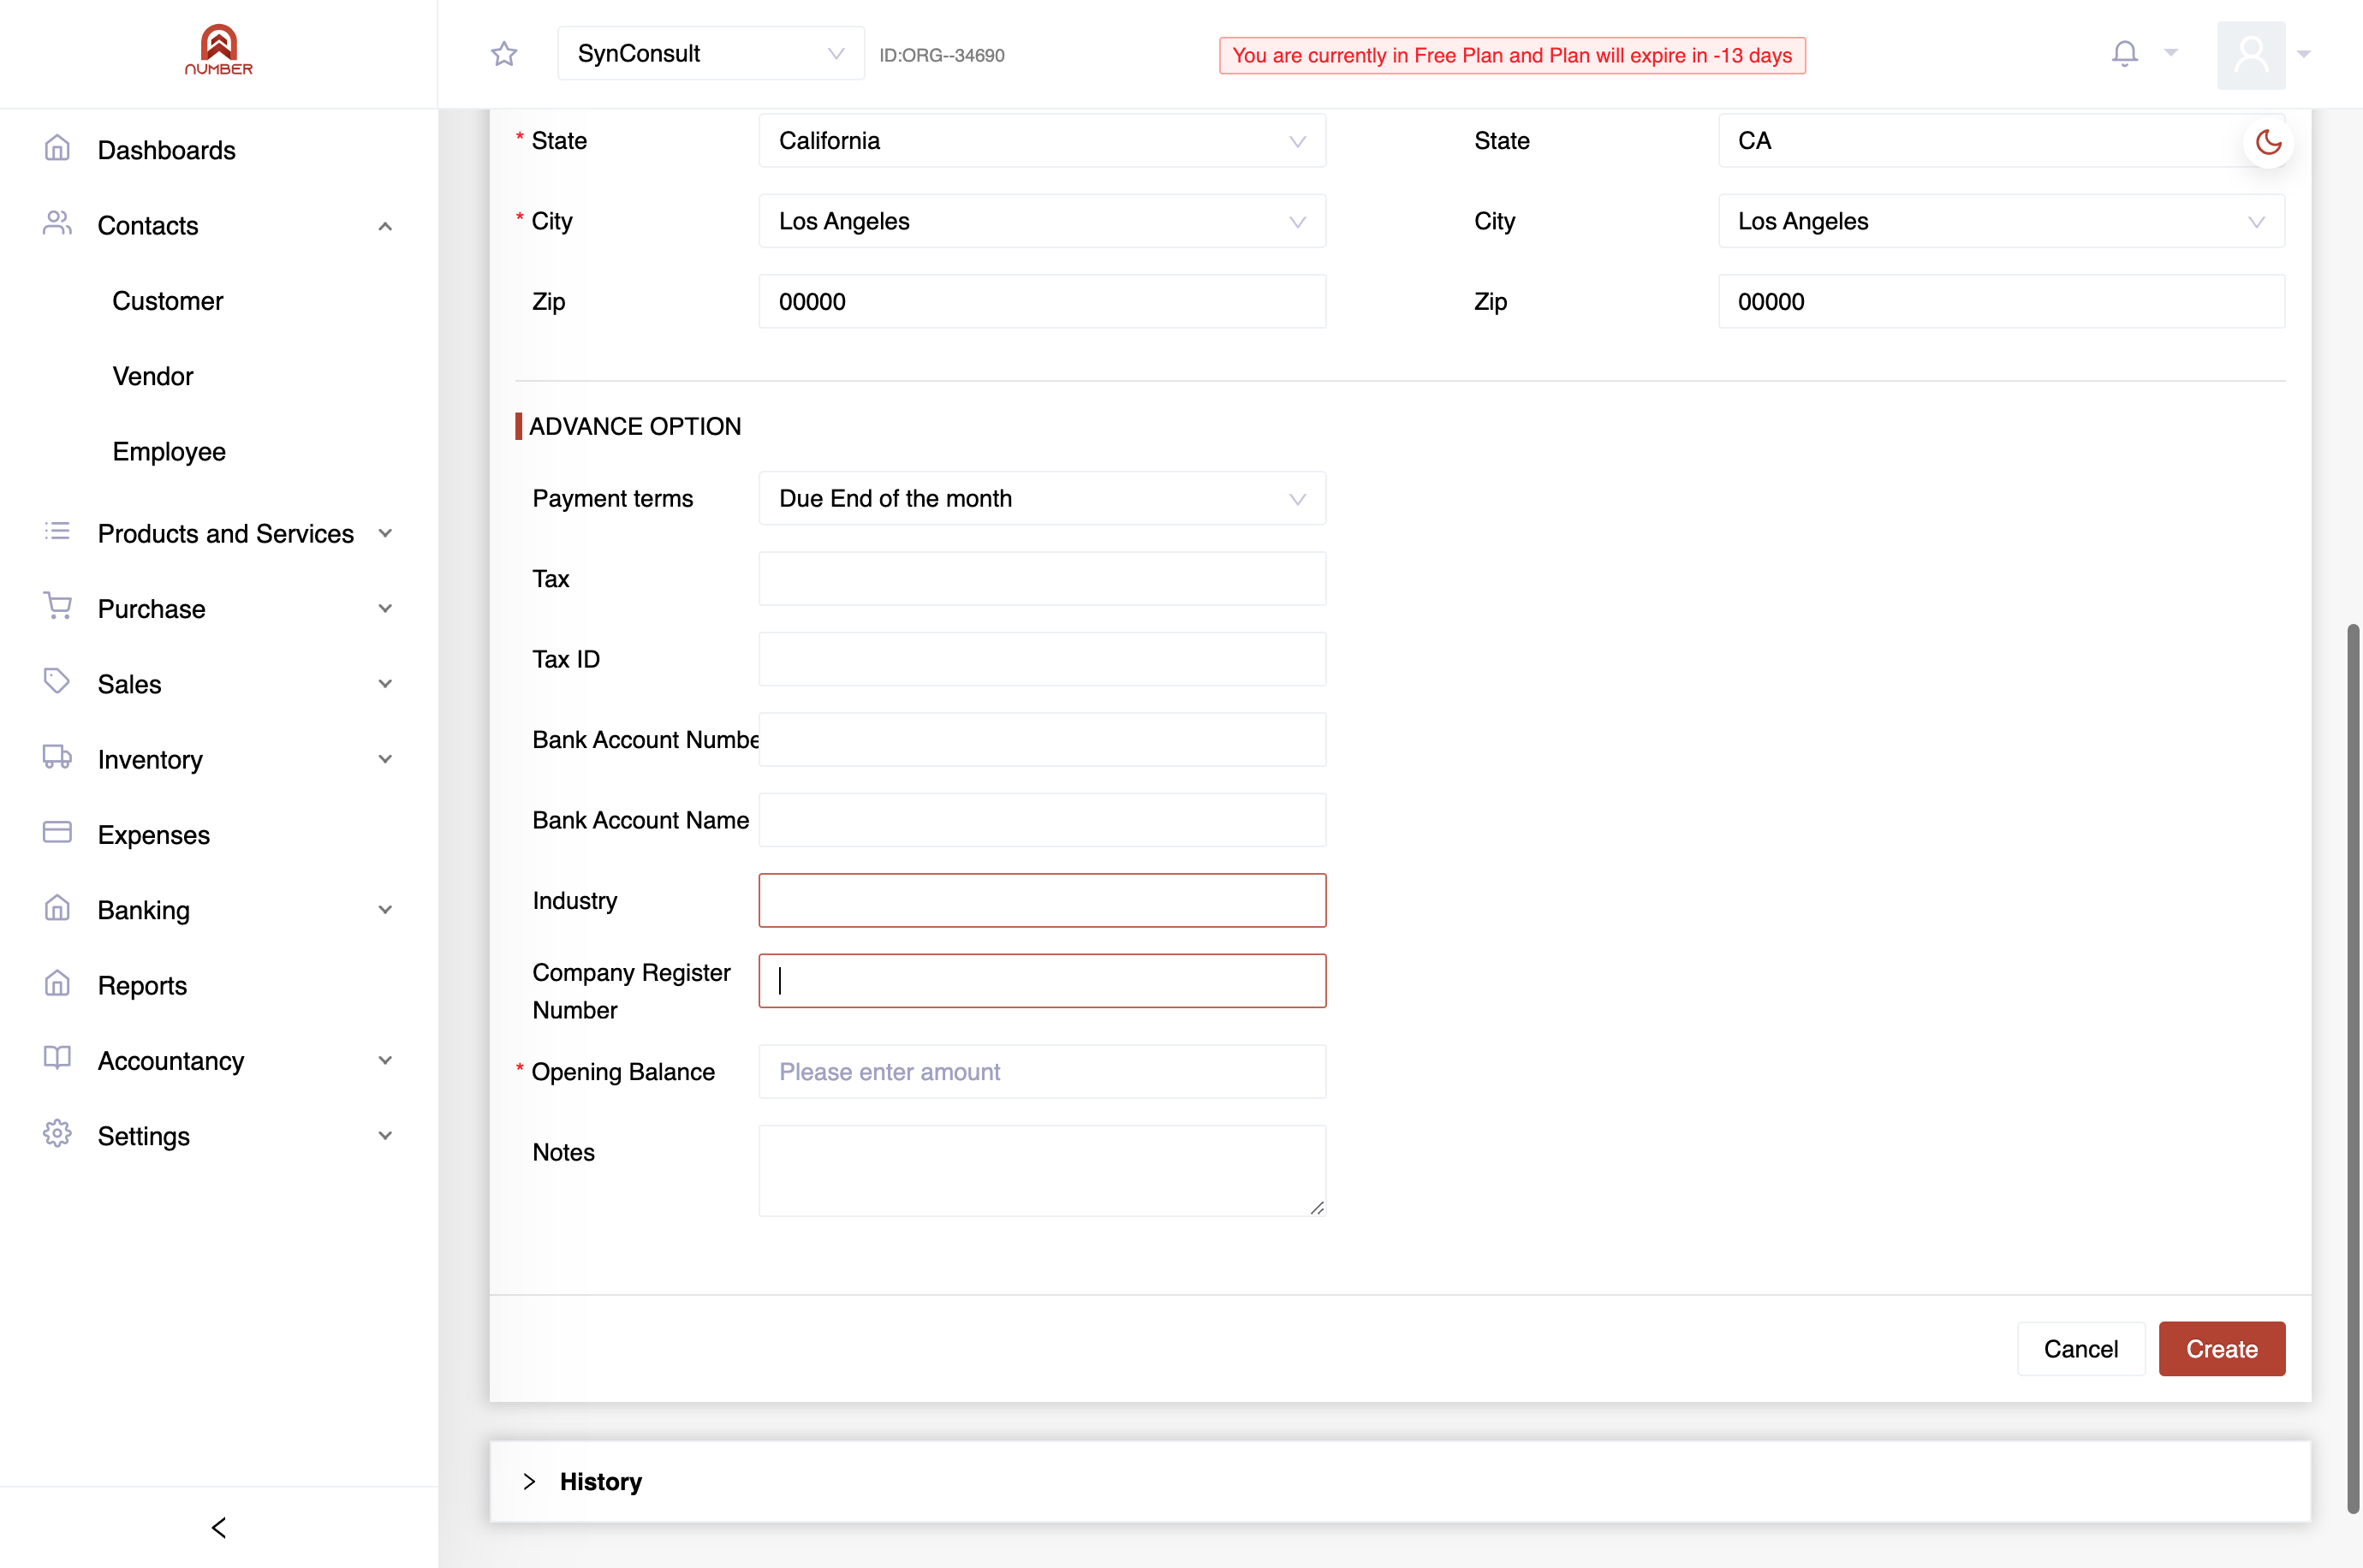Image resolution: width=2363 pixels, height=1568 pixels.
Task: Click the Cancel button
Action: tap(2080, 1349)
